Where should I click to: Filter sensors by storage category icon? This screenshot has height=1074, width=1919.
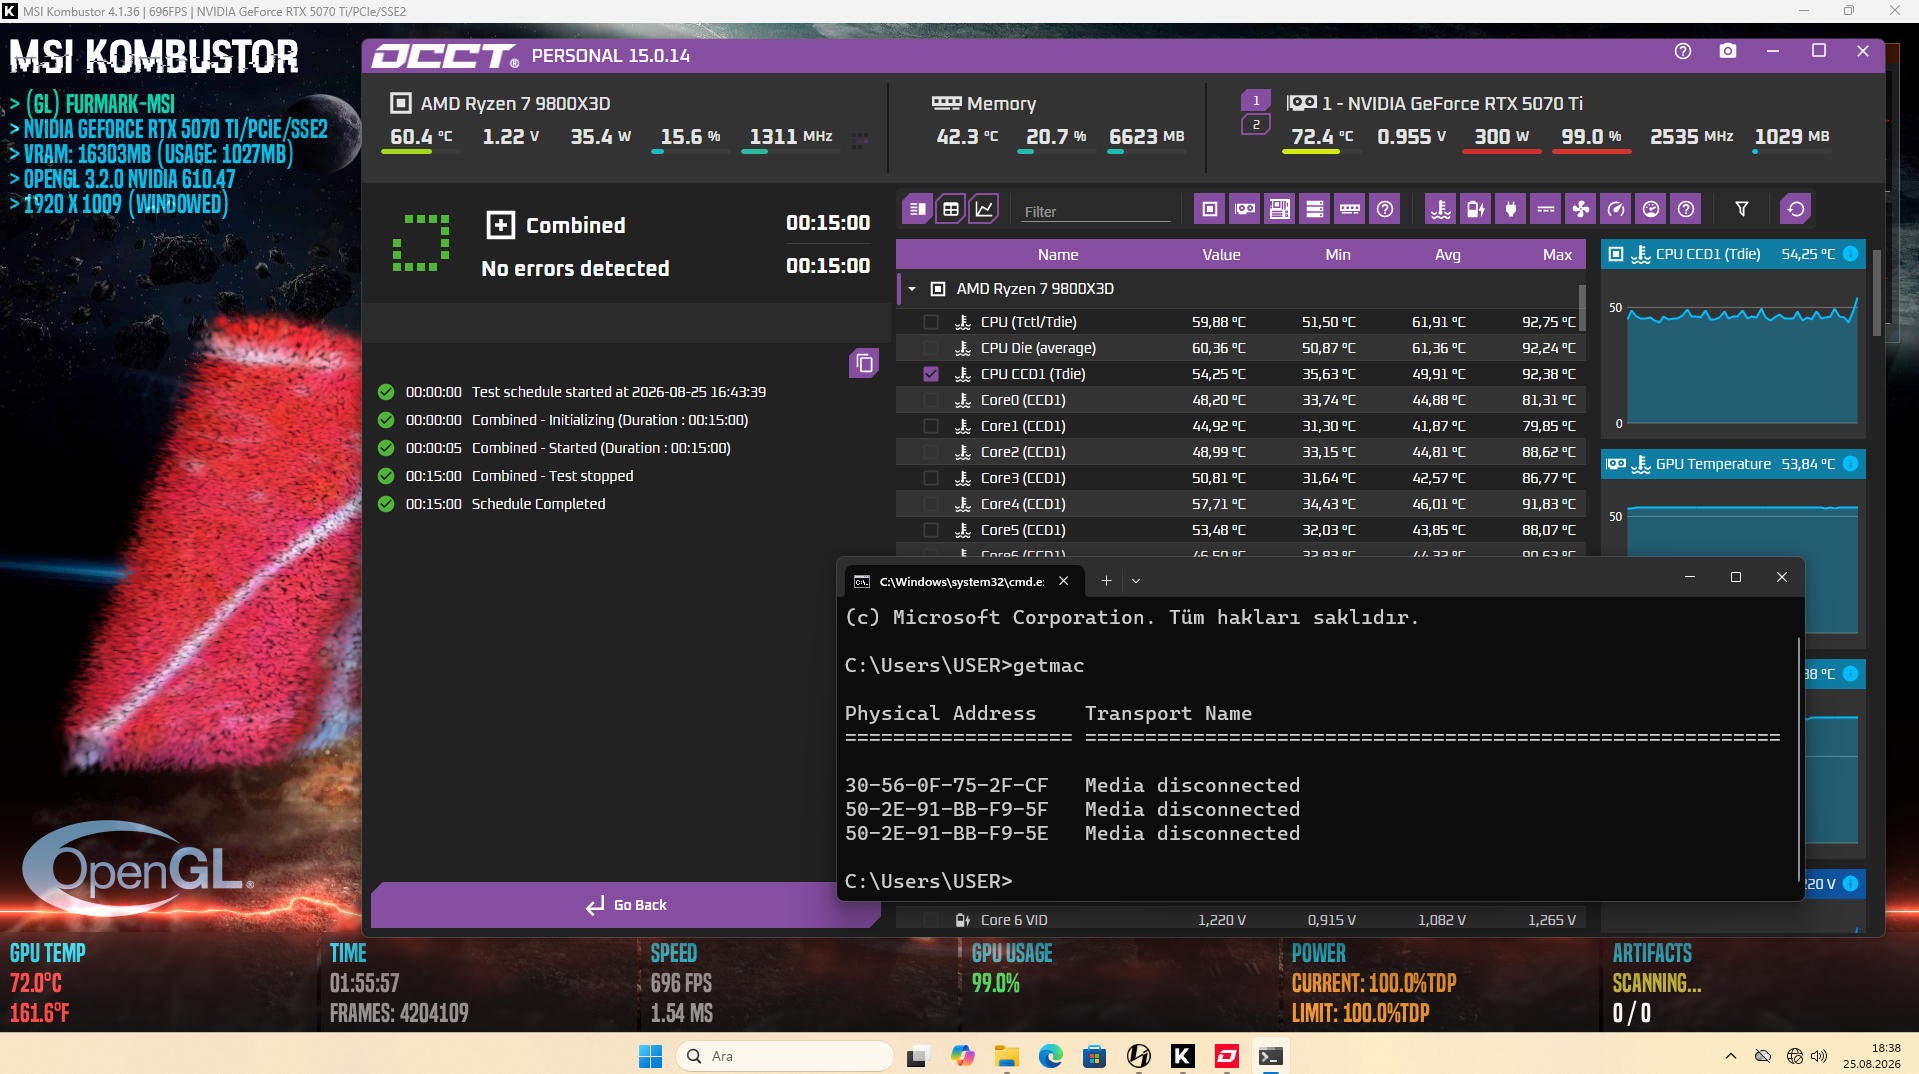click(1315, 209)
